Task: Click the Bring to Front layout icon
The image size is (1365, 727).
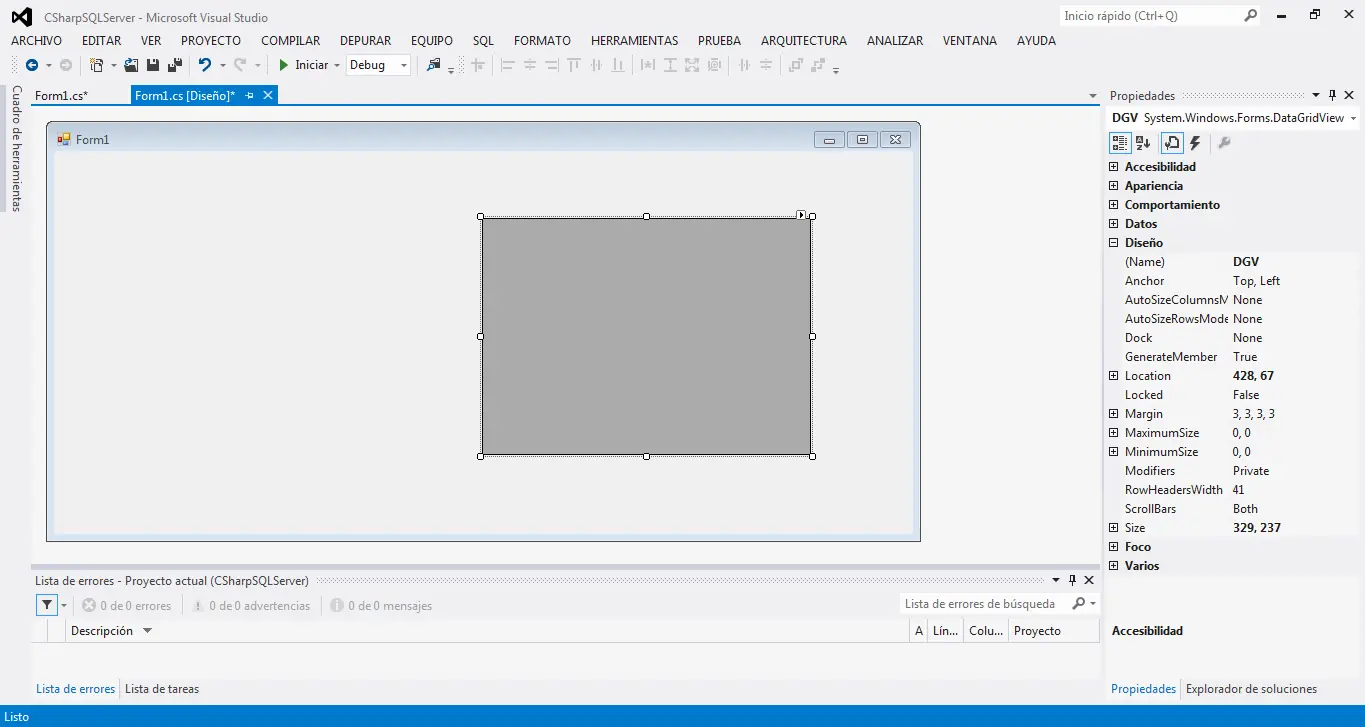Action: [x=796, y=65]
